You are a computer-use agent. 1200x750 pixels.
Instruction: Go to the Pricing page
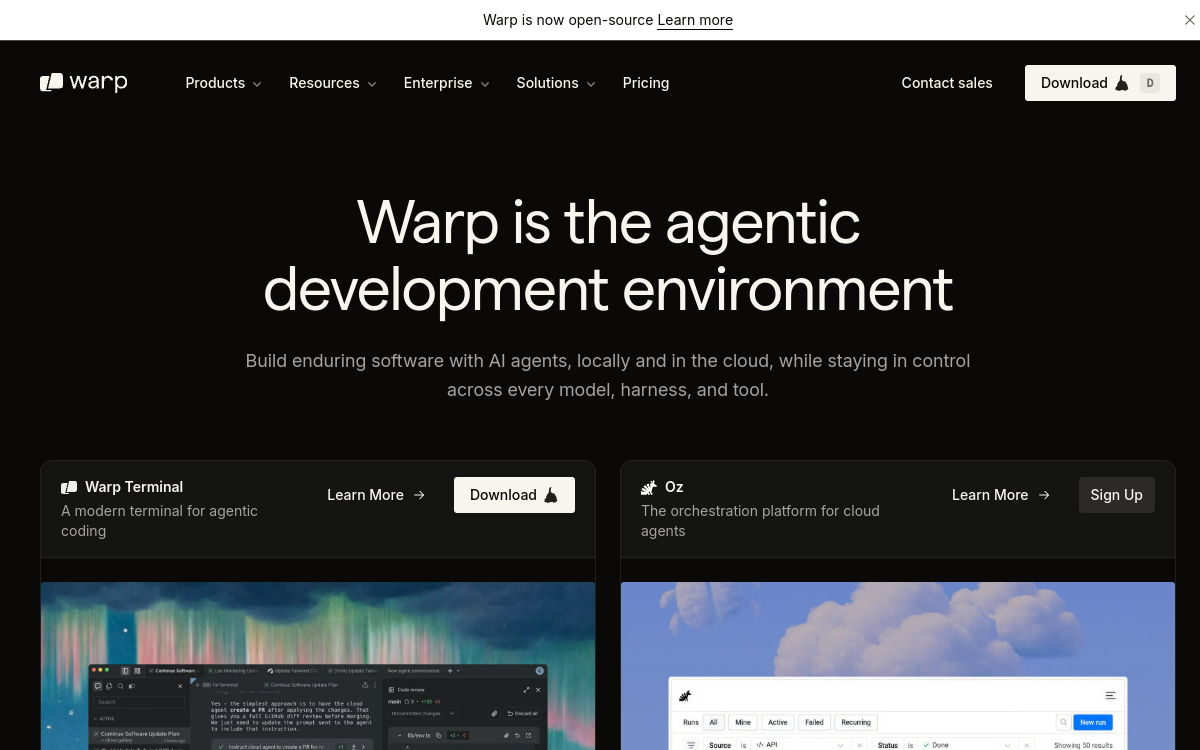coord(646,83)
